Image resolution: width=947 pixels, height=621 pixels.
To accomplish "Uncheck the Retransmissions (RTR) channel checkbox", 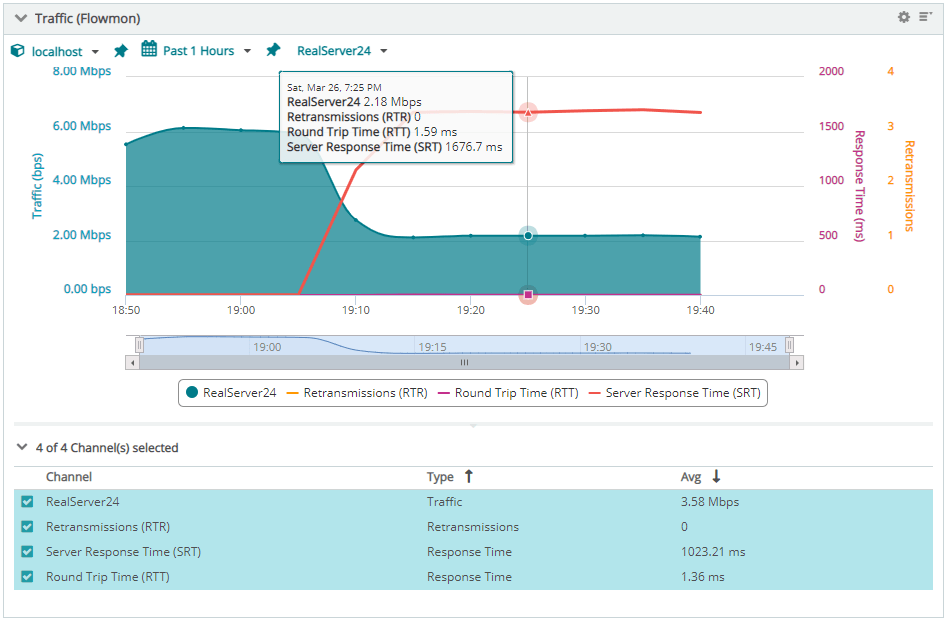I will click(27, 527).
